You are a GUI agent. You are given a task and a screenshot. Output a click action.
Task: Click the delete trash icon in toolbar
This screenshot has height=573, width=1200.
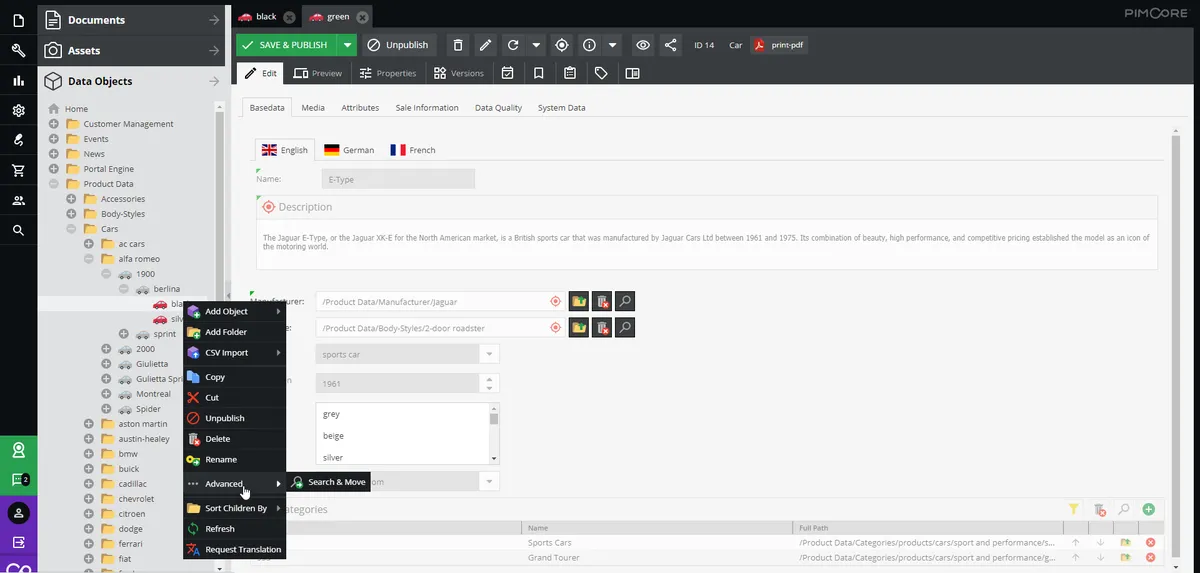[458, 45]
